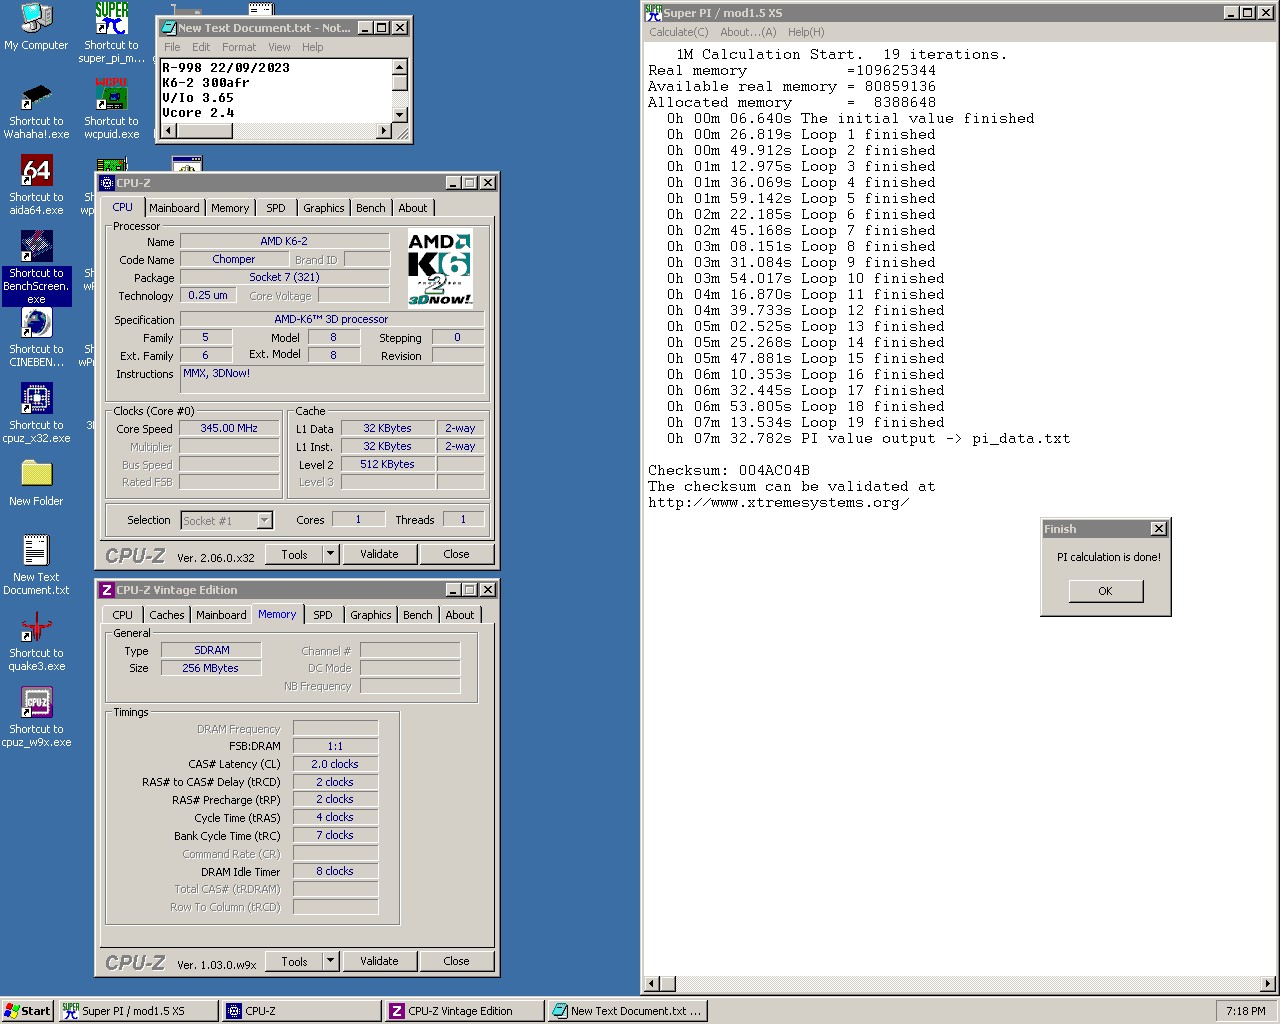
Task: Open the File menu in Notepad
Action: (173, 47)
